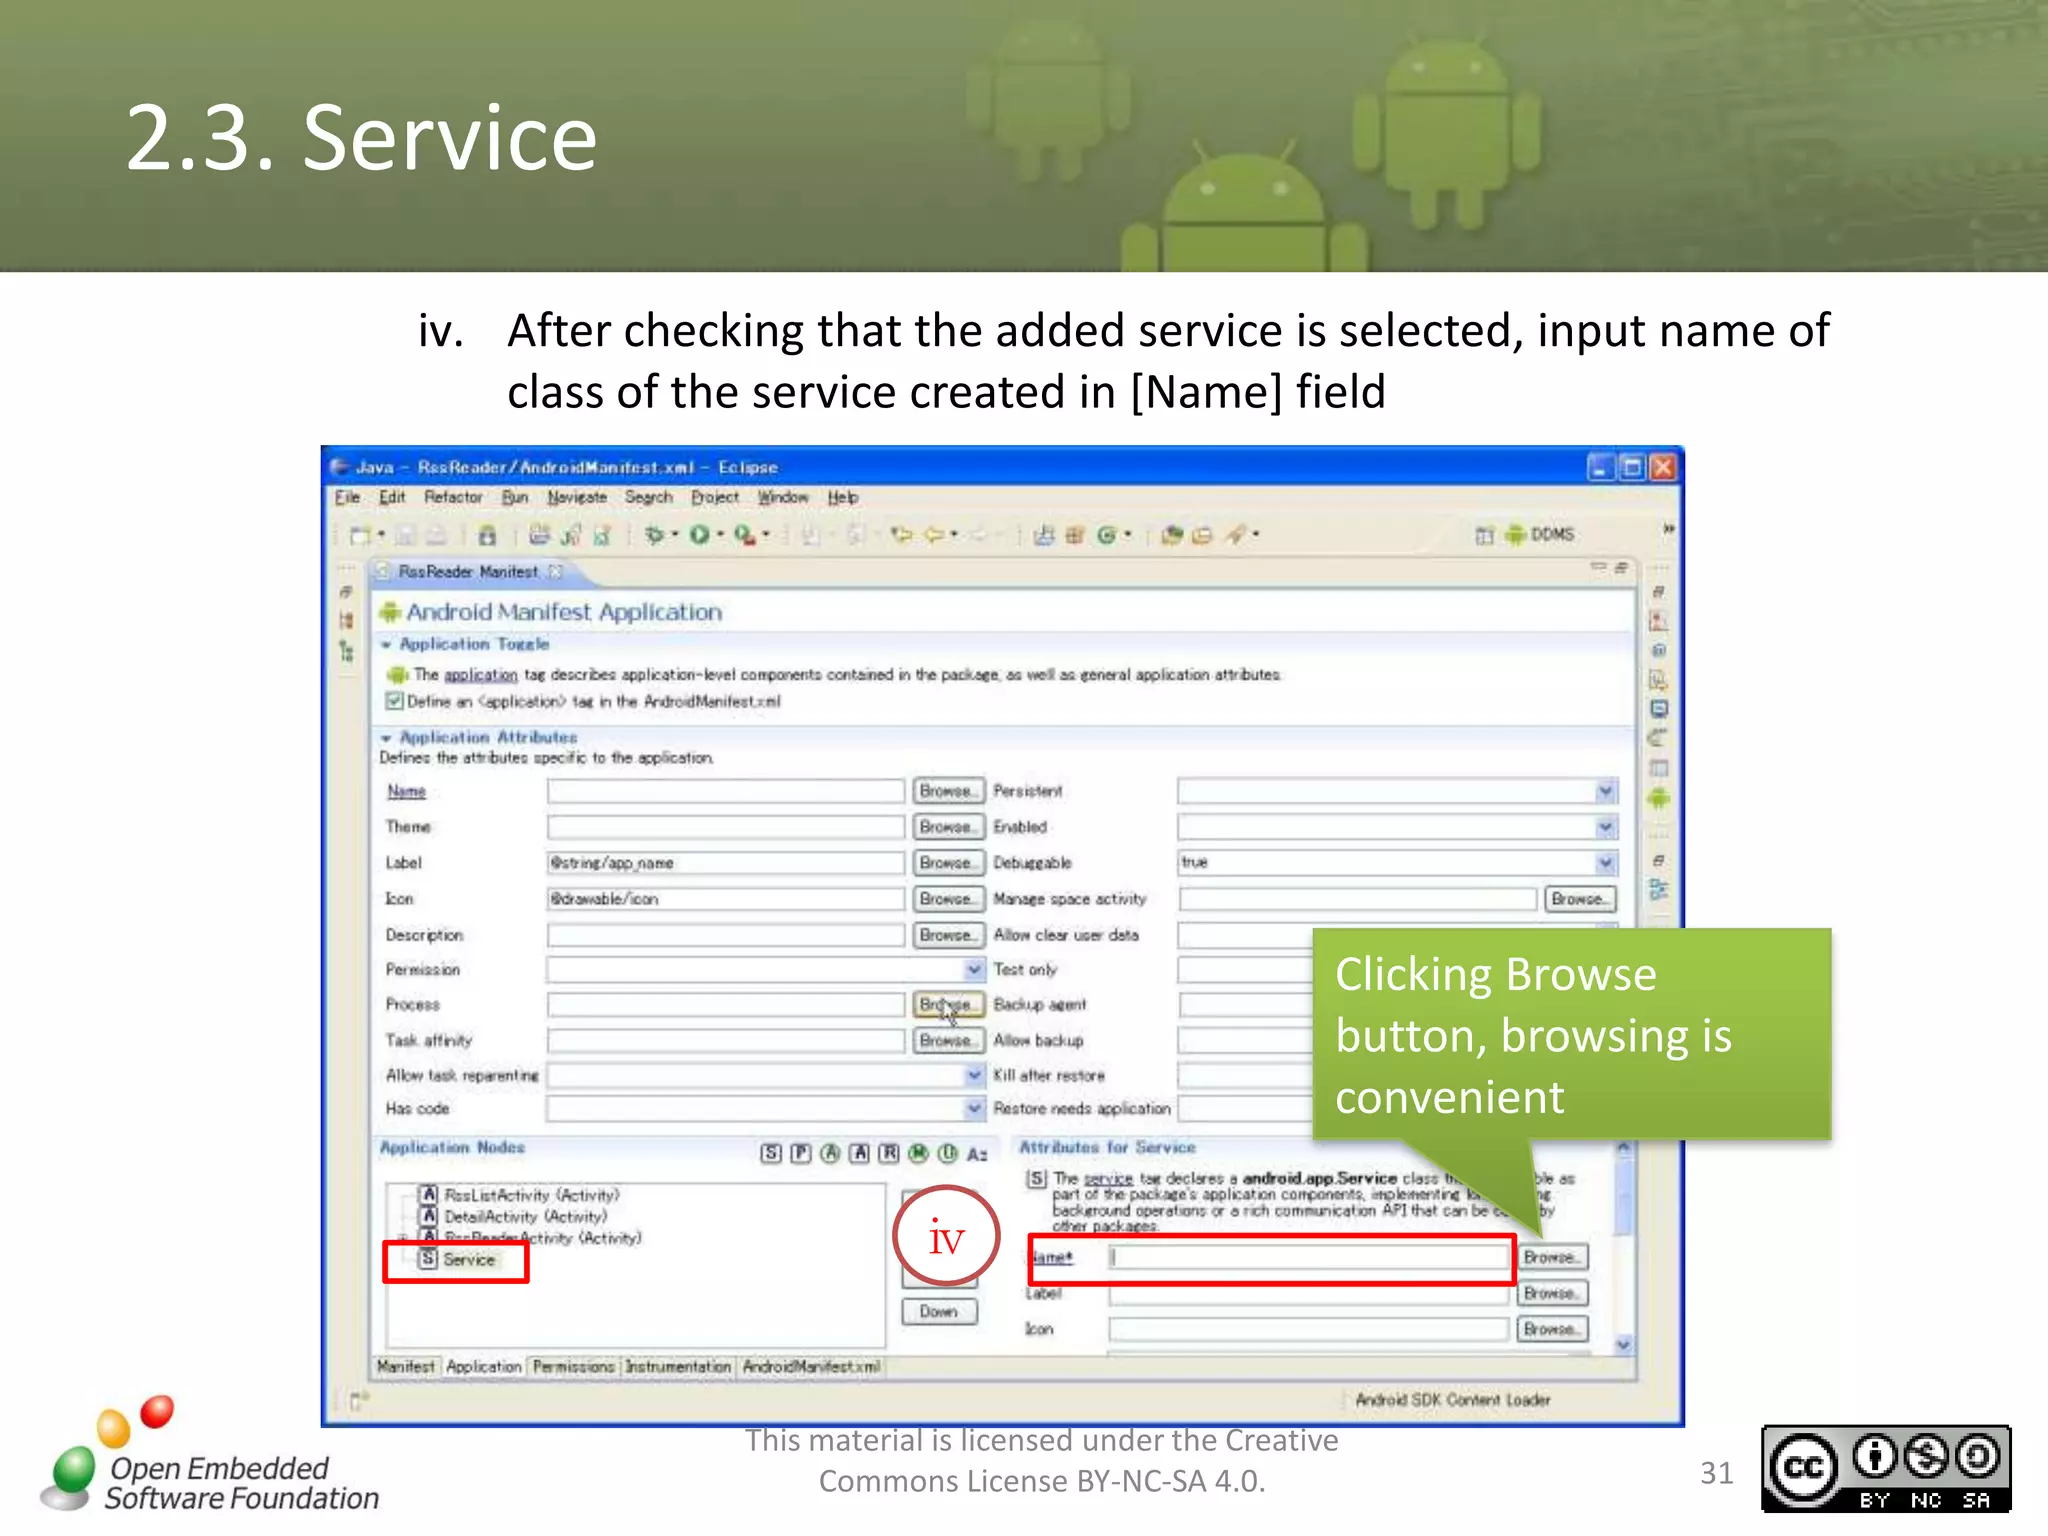The width and height of the screenshot is (2048, 1536).
Task: Open the Has code dropdown
Action: tap(974, 1108)
